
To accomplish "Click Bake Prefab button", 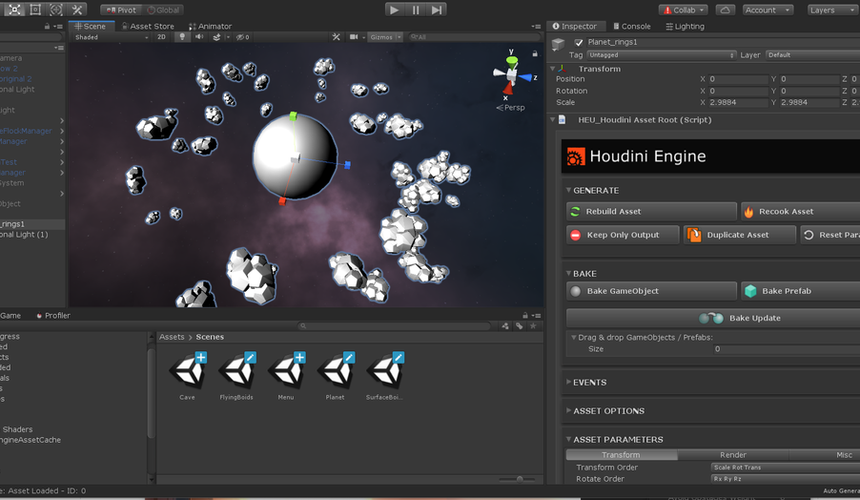I will click(x=800, y=291).
